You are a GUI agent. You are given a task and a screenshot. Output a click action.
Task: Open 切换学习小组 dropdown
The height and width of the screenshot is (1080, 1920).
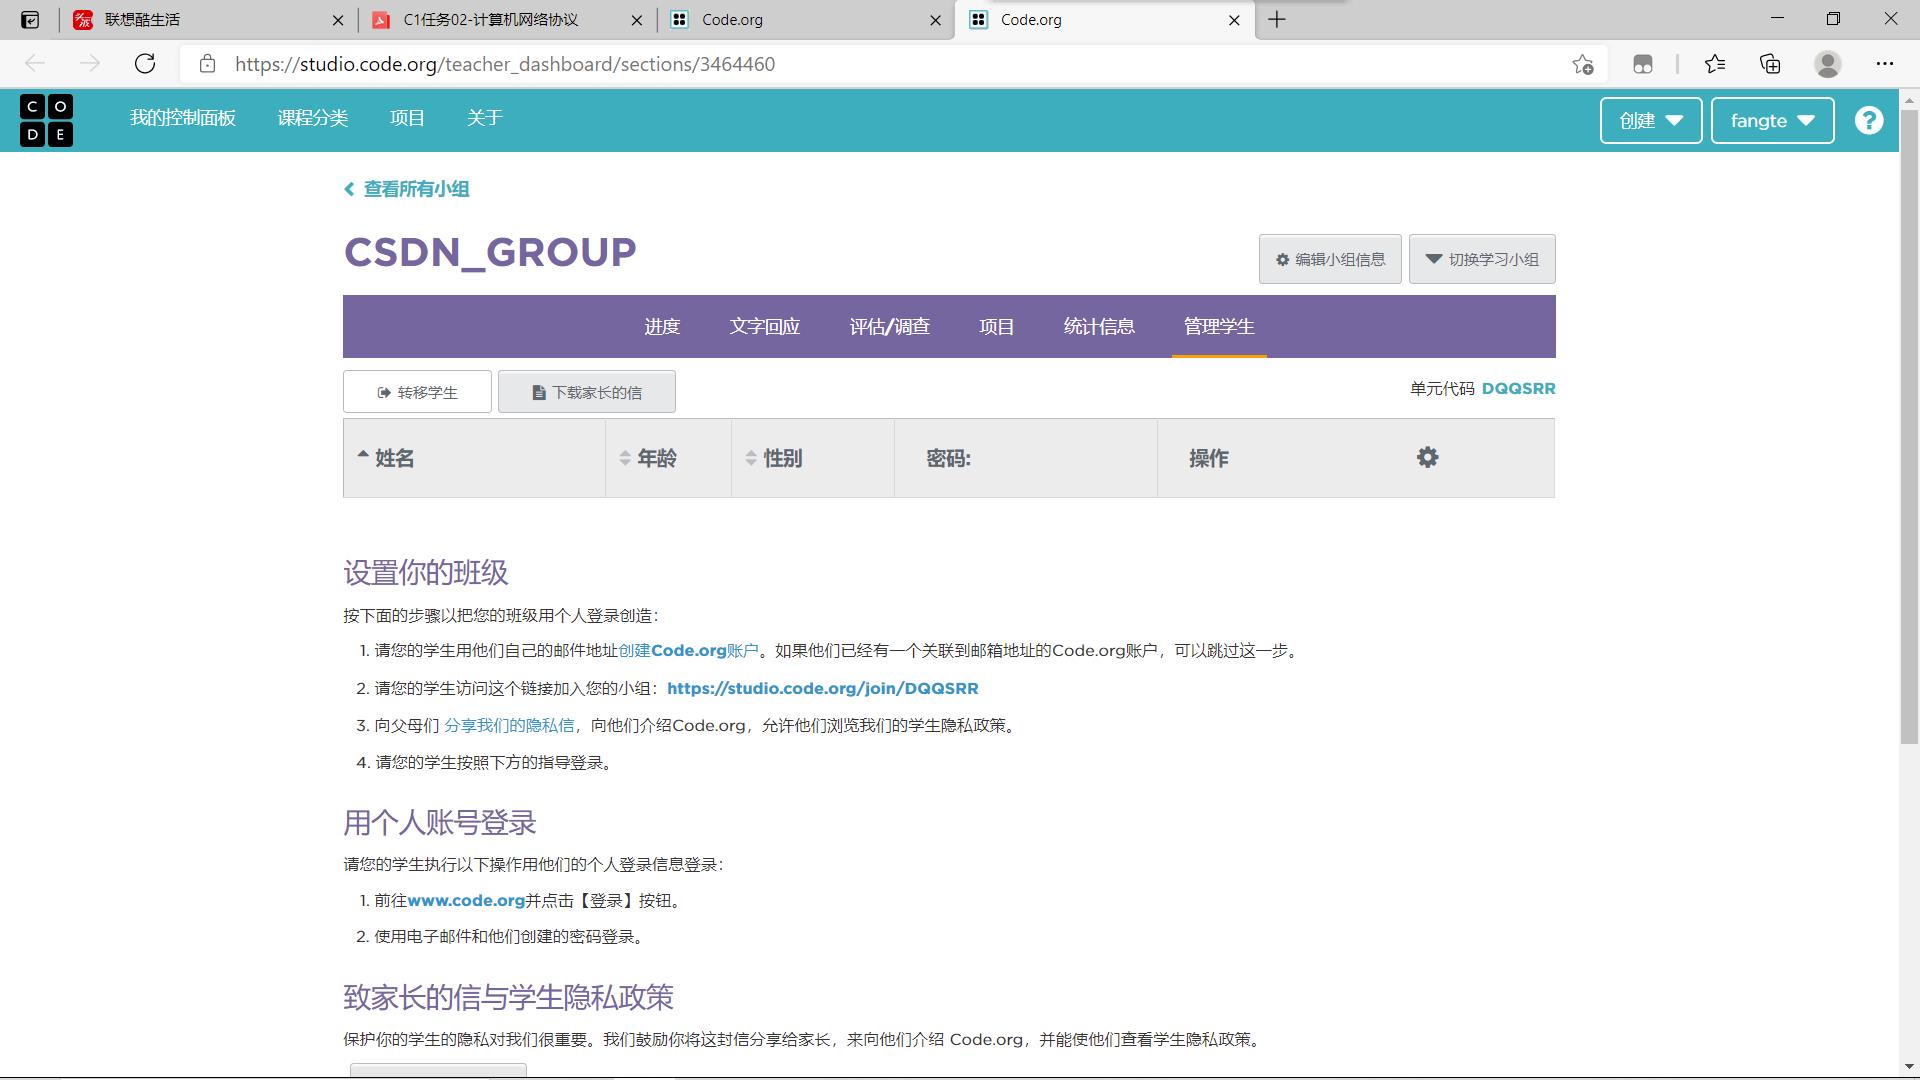1482,259
